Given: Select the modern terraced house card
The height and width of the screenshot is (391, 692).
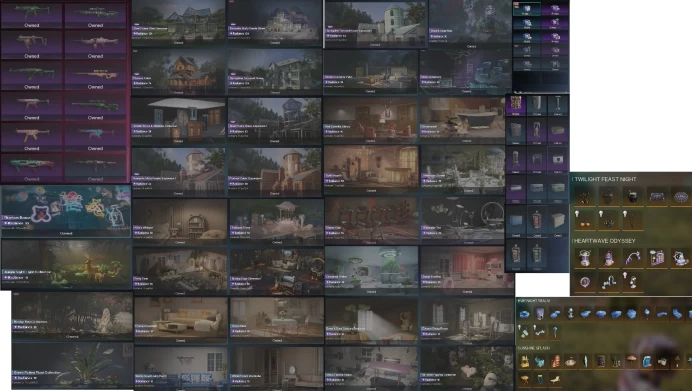Looking at the screenshot, I should [275, 71].
